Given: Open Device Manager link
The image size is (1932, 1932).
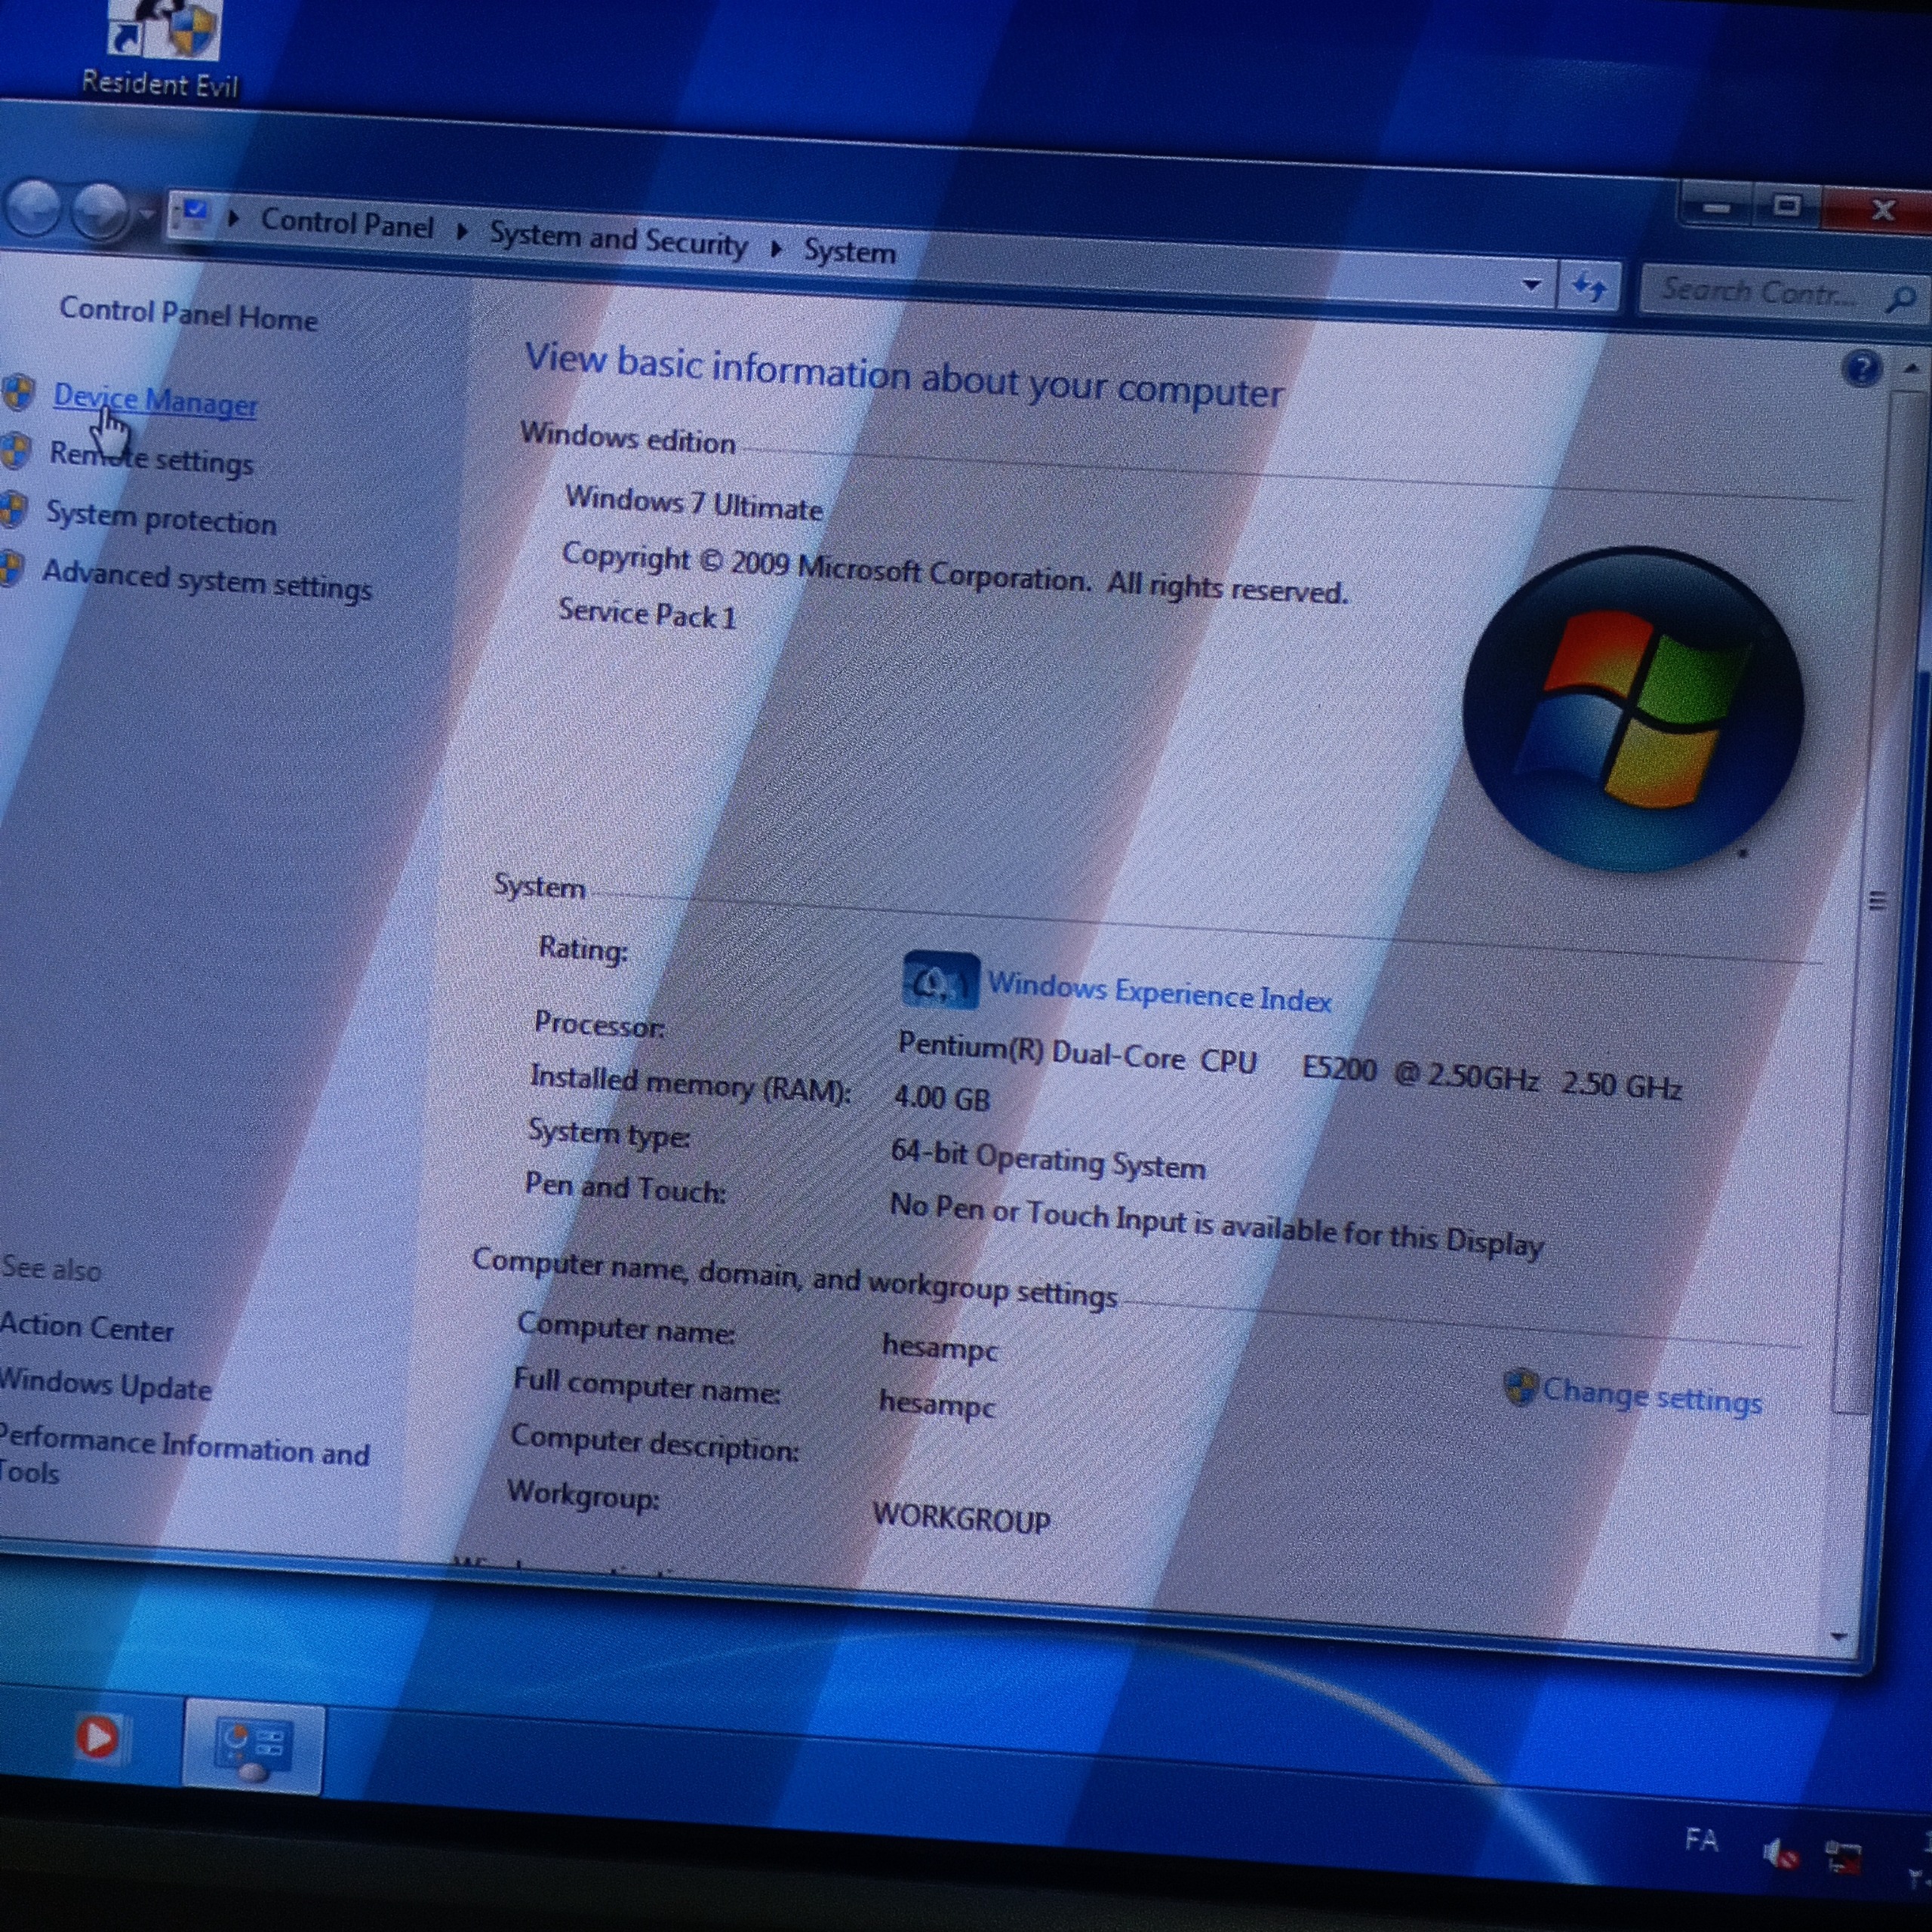Looking at the screenshot, I should pyautogui.click(x=155, y=401).
